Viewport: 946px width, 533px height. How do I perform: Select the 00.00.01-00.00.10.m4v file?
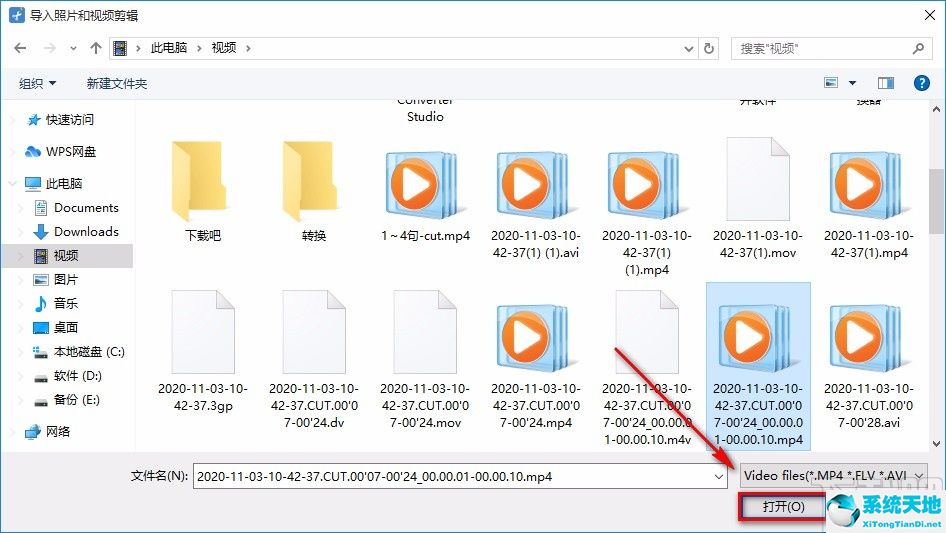click(647, 368)
